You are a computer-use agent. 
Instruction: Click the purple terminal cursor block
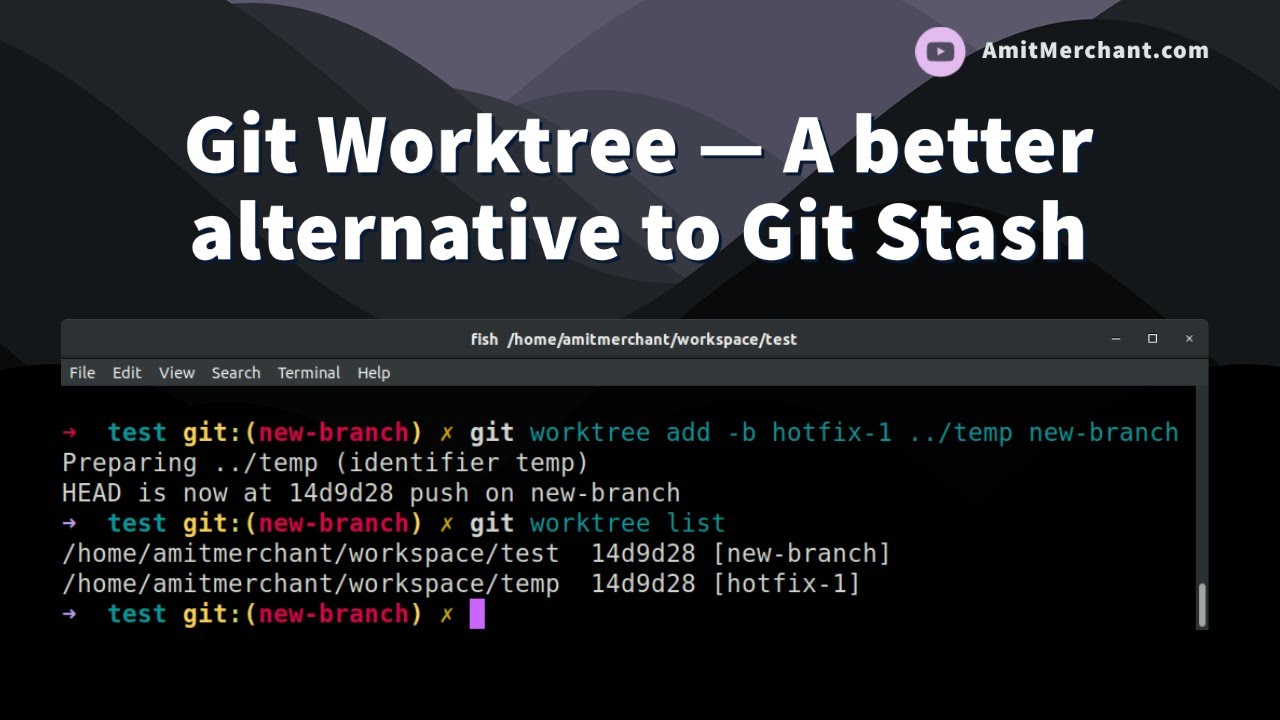tap(477, 614)
